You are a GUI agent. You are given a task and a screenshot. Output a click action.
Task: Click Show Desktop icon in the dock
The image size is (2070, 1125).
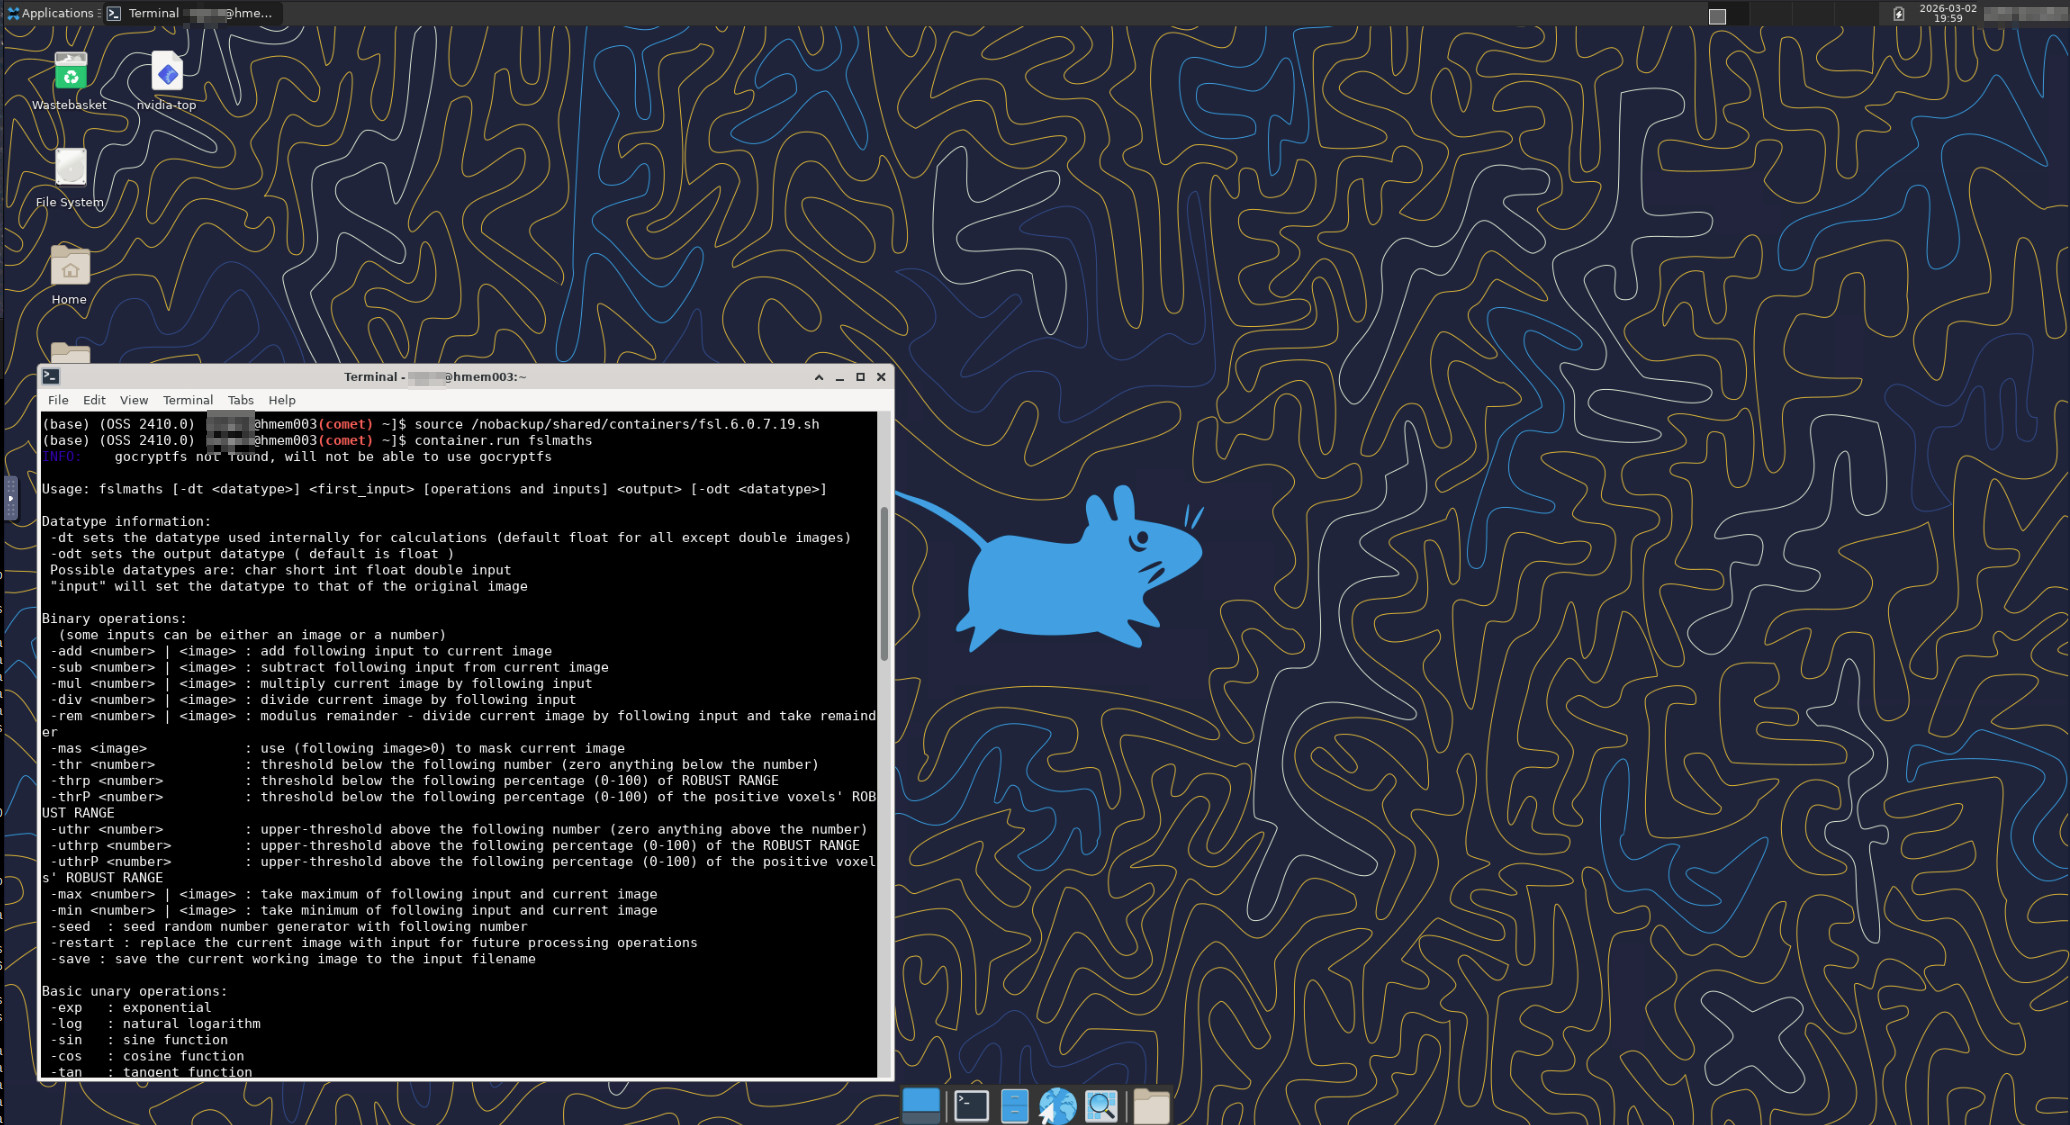click(921, 1105)
